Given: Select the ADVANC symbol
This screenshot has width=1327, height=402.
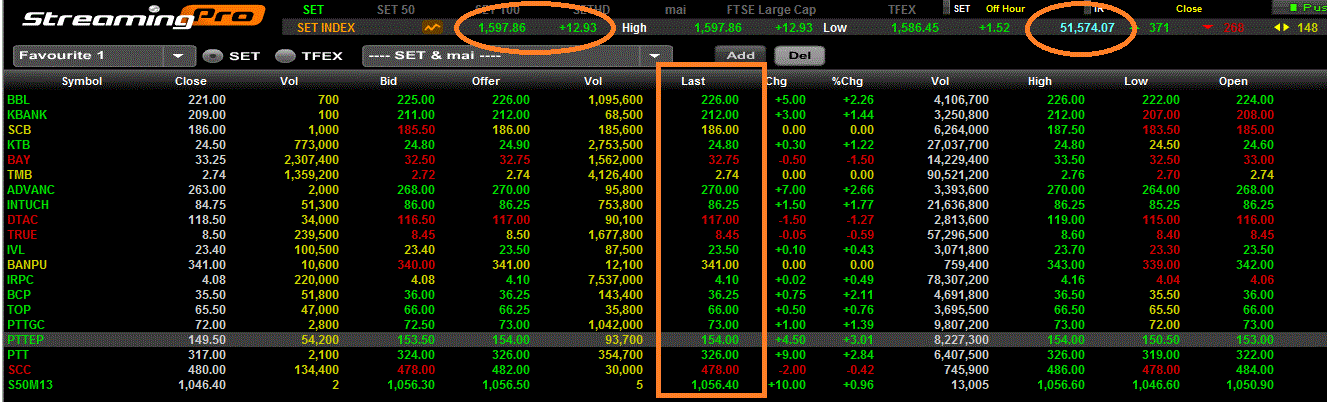Looking at the screenshot, I should [x=29, y=190].
